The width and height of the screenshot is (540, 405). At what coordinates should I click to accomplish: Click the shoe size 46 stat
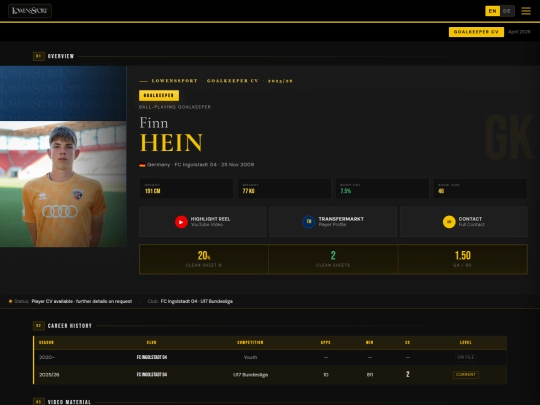pos(480,188)
